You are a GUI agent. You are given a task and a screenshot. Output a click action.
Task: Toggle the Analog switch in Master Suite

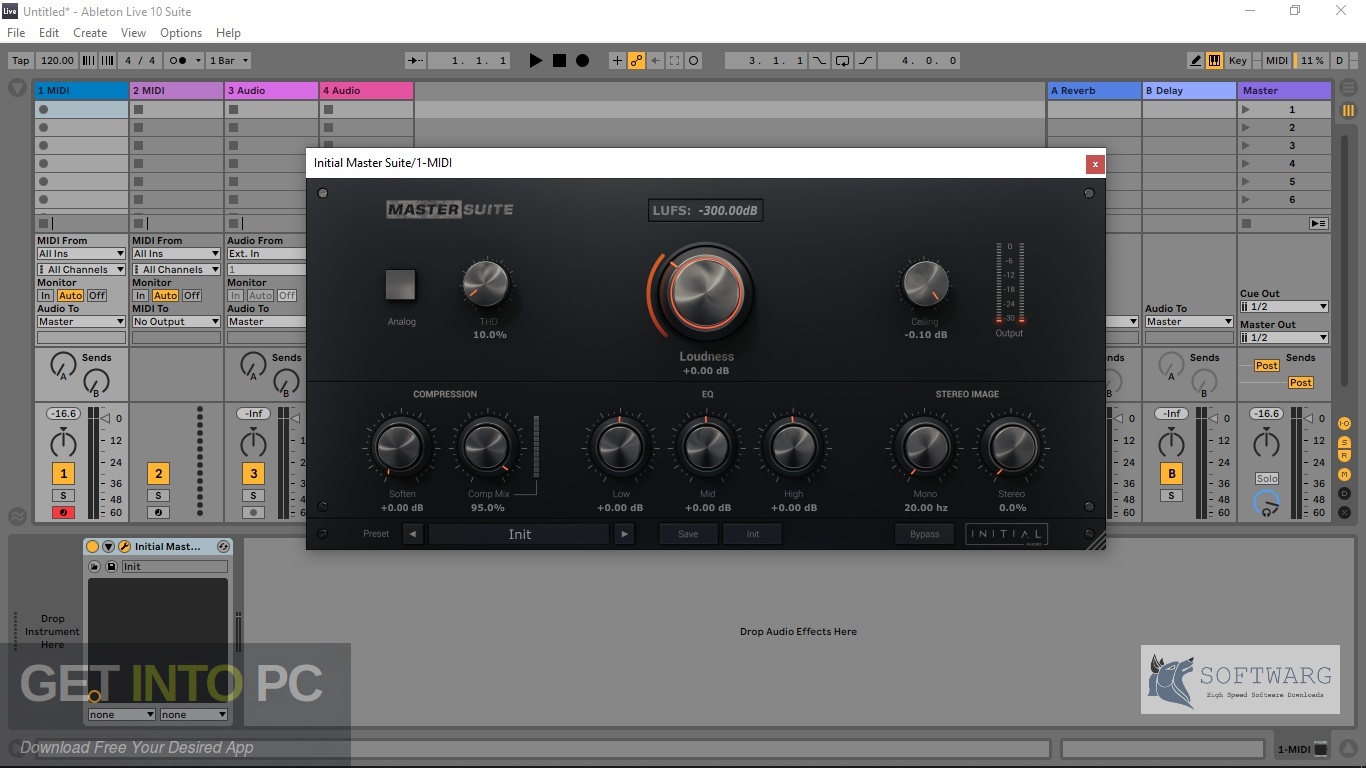pyautogui.click(x=400, y=285)
